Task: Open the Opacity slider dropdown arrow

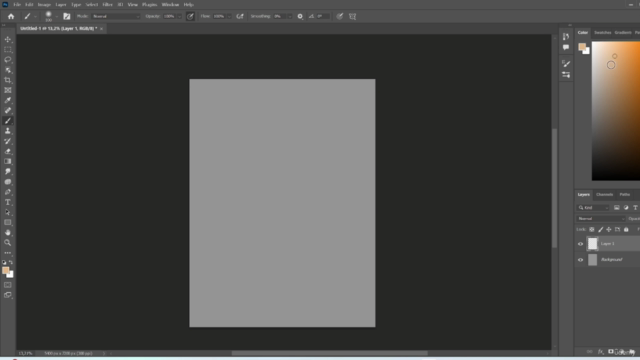Action: (x=179, y=16)
